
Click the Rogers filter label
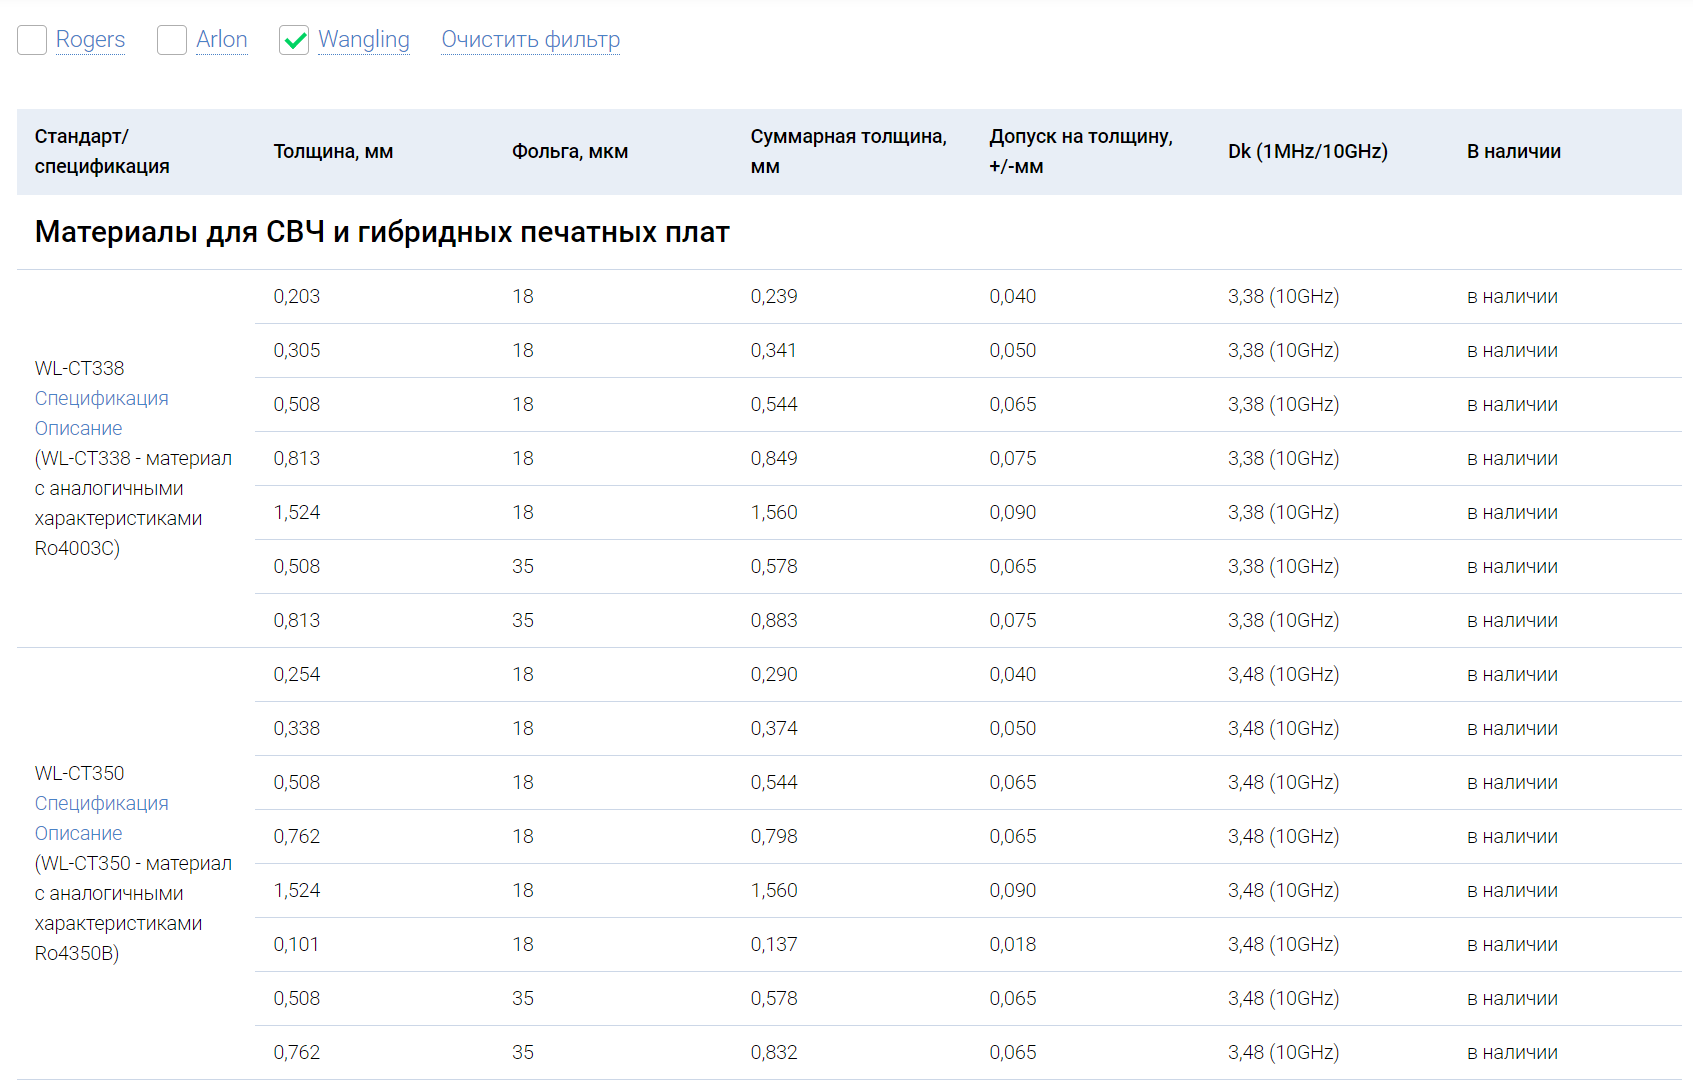pos(90,40)
